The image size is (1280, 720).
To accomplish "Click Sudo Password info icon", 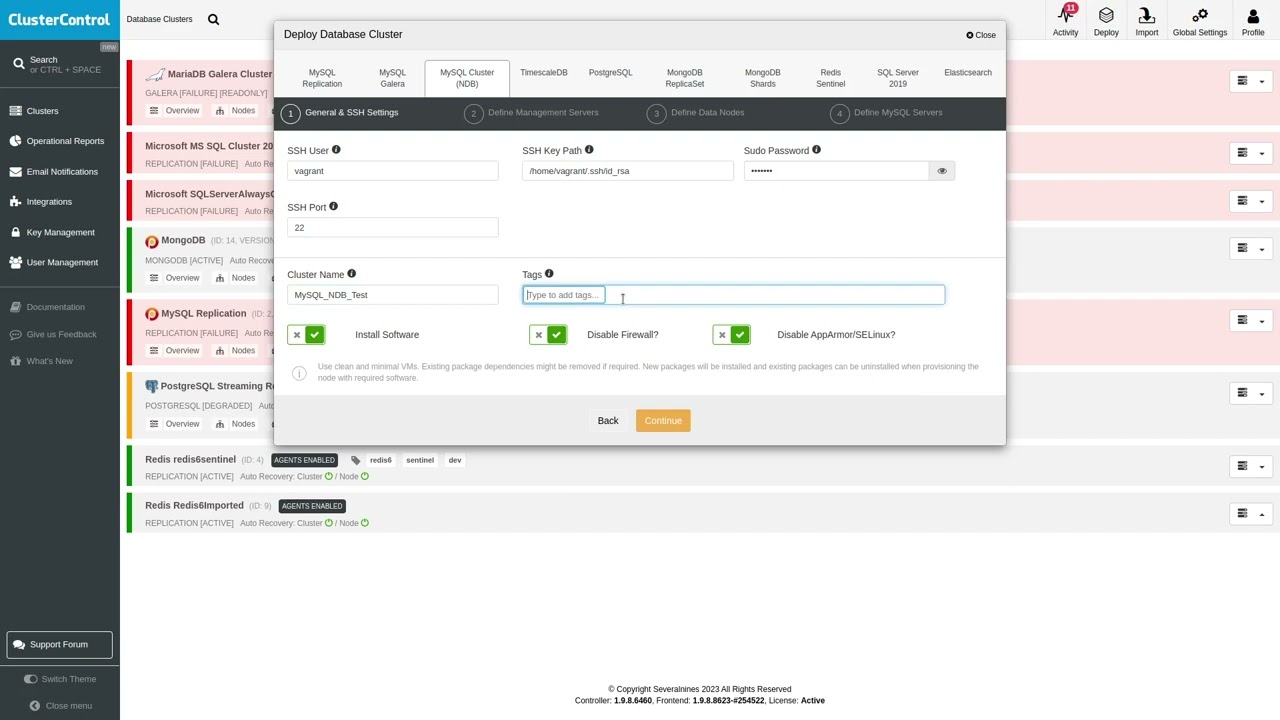I will 816,150.
